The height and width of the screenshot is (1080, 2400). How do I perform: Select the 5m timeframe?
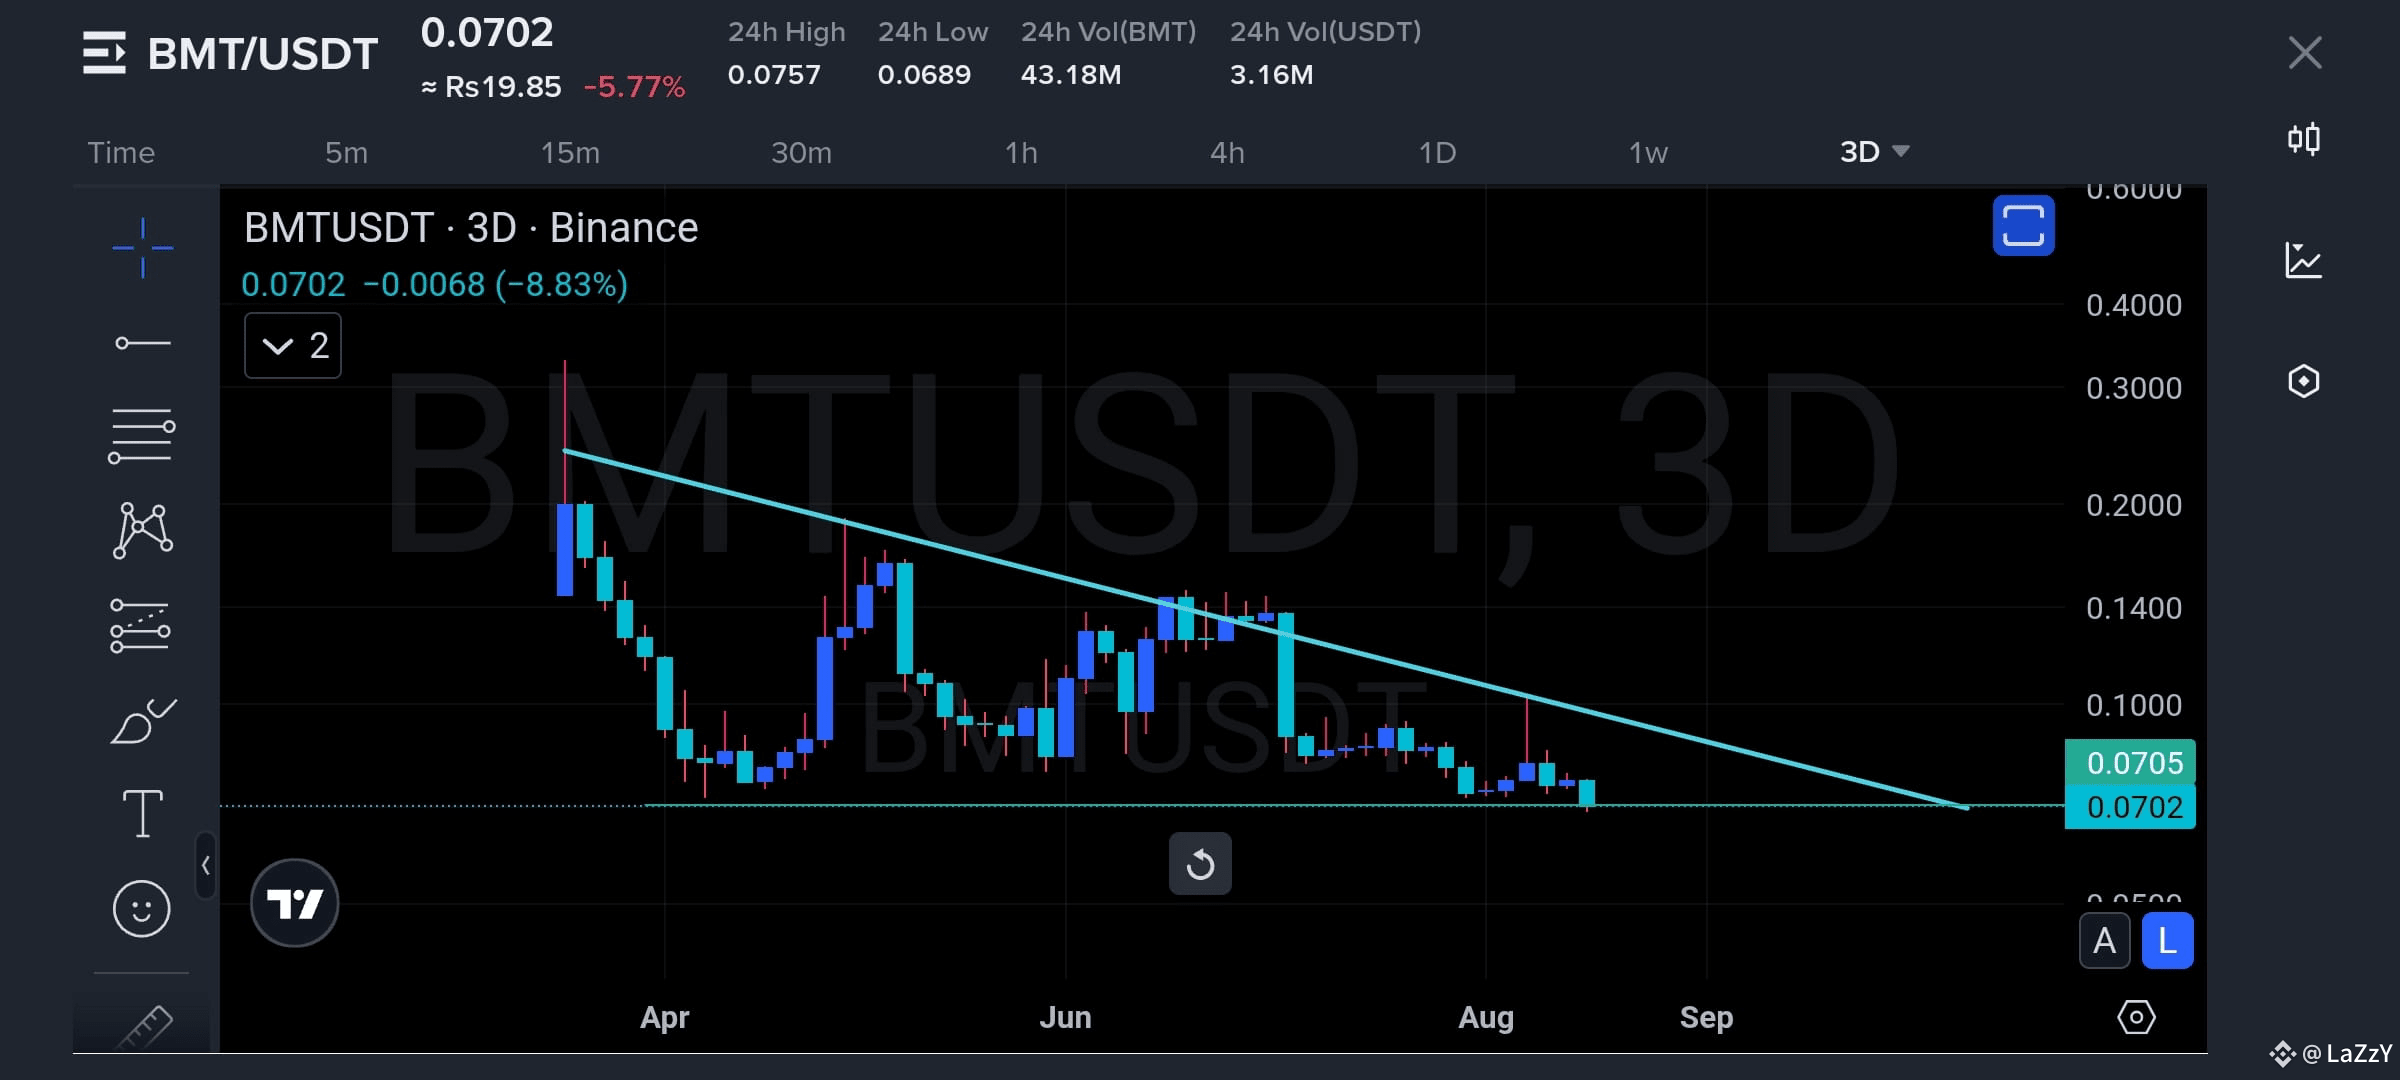346,152
